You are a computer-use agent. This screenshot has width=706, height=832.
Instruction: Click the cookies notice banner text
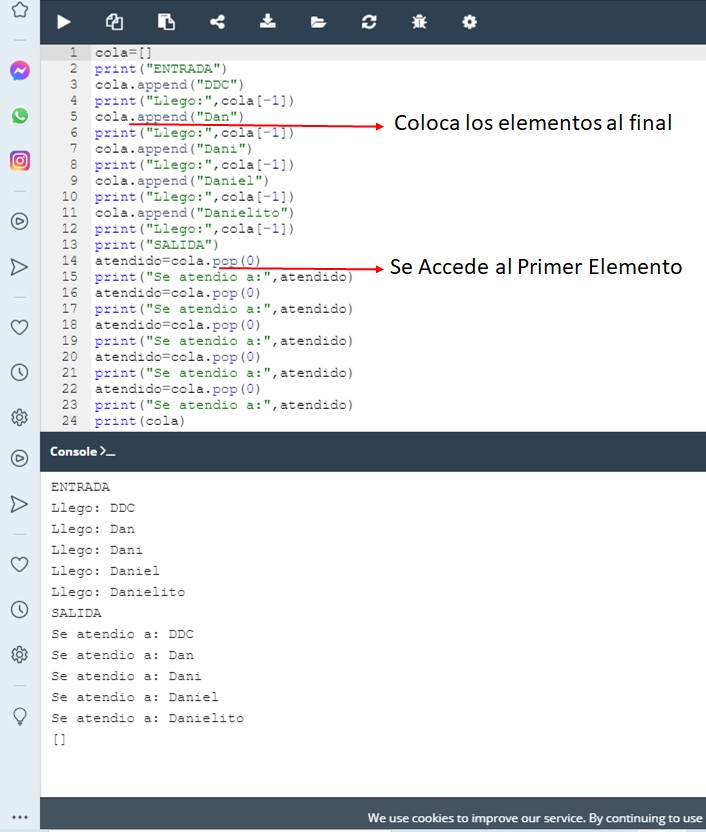(535, 818)
